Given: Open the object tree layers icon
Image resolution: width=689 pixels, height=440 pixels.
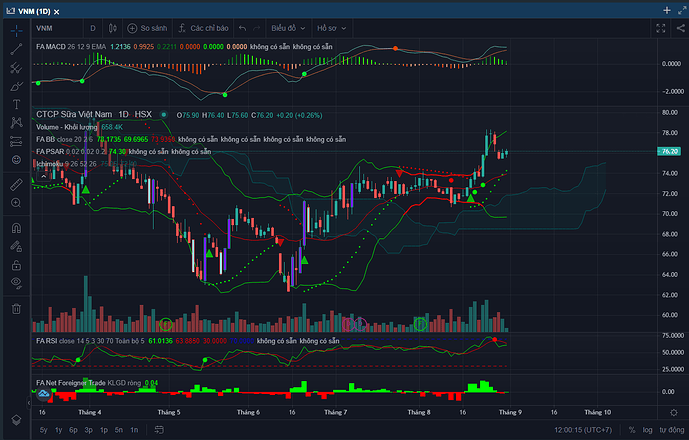Looking at the screenshot, I should [x=16, y=418].
